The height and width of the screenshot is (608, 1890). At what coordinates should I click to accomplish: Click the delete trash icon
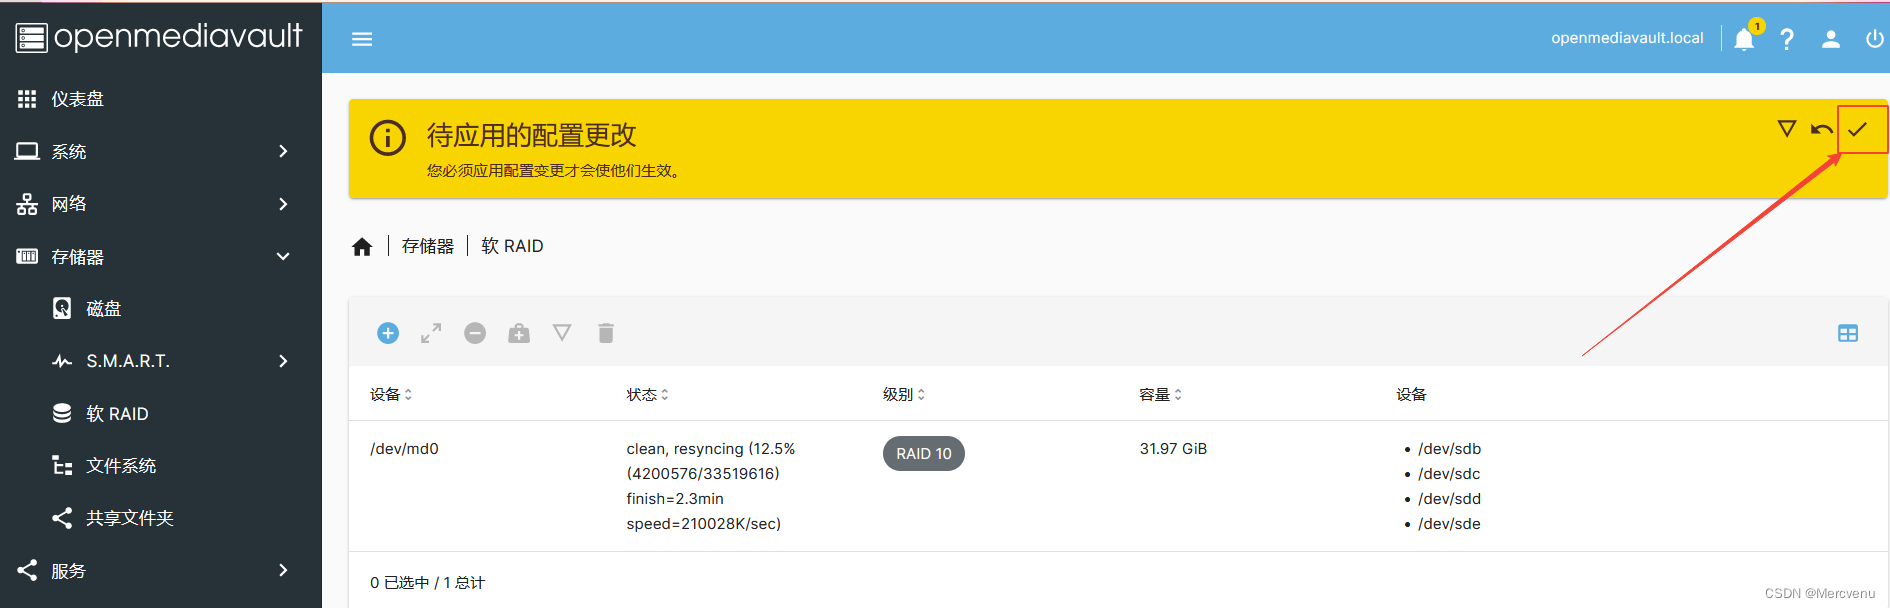[606, 333]
